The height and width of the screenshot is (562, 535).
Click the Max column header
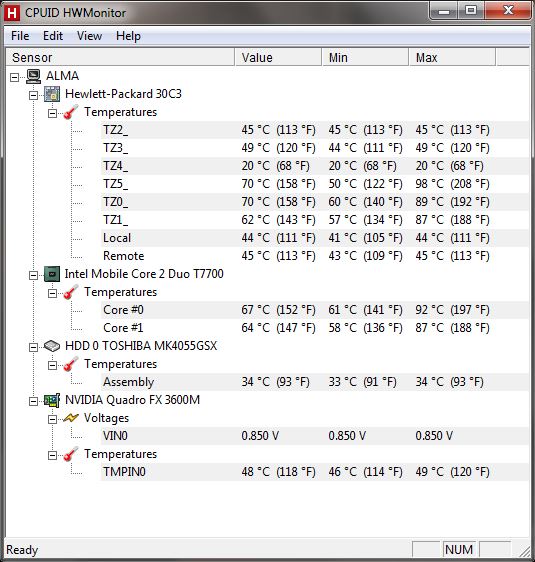(452, 57)
